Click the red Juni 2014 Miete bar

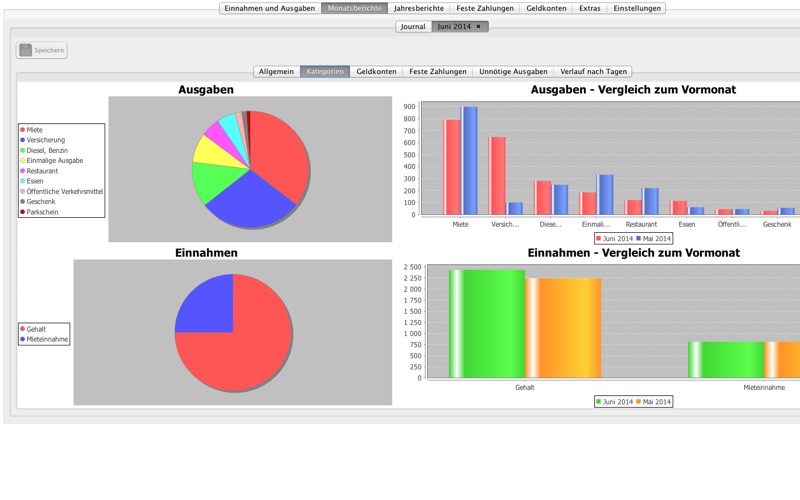pyautogui.click(x=452, y=167)
